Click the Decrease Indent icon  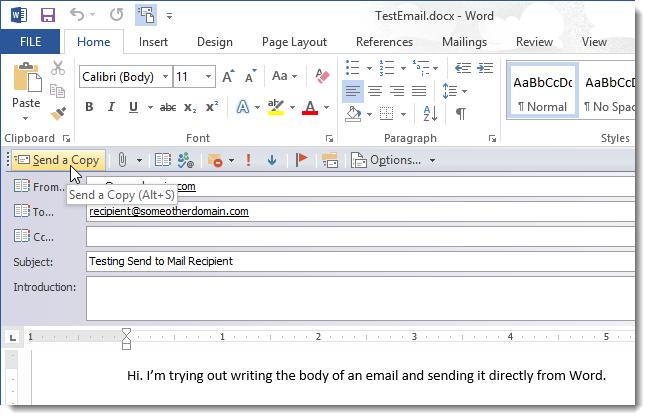463,68
